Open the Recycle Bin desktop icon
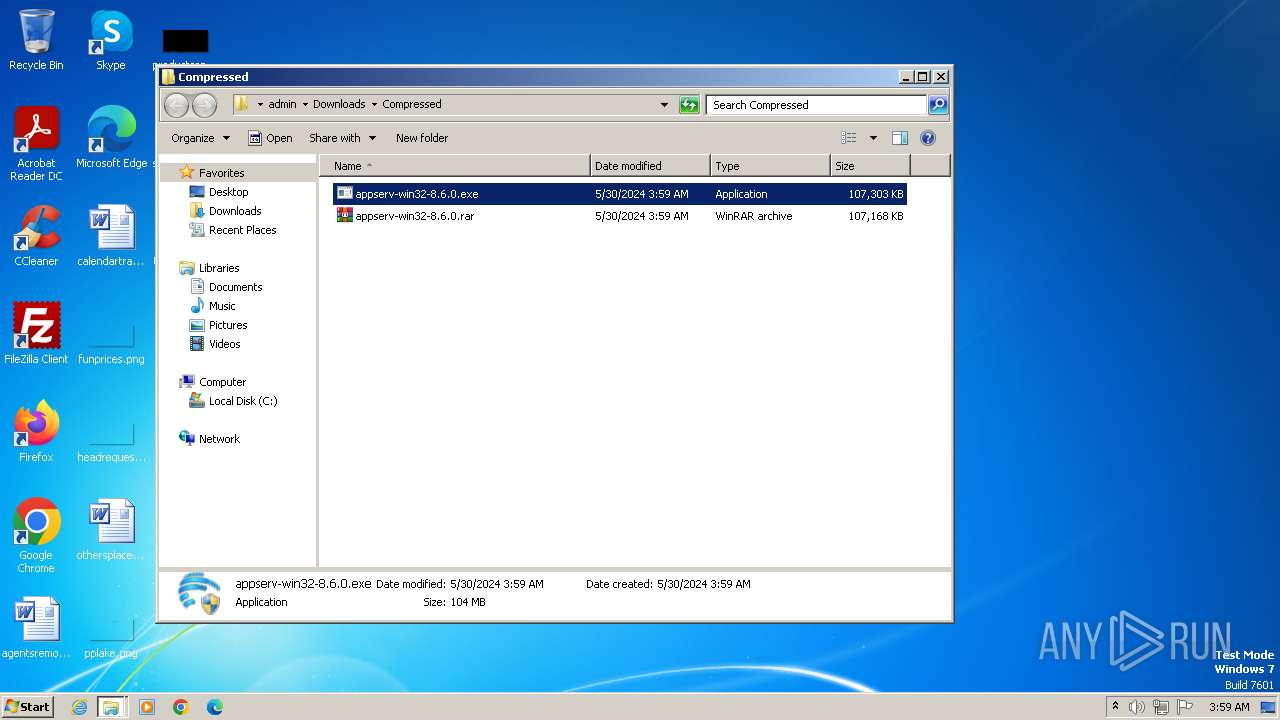Image resolution: width=1280 pixels, height=720 pixels. [36, 40]
